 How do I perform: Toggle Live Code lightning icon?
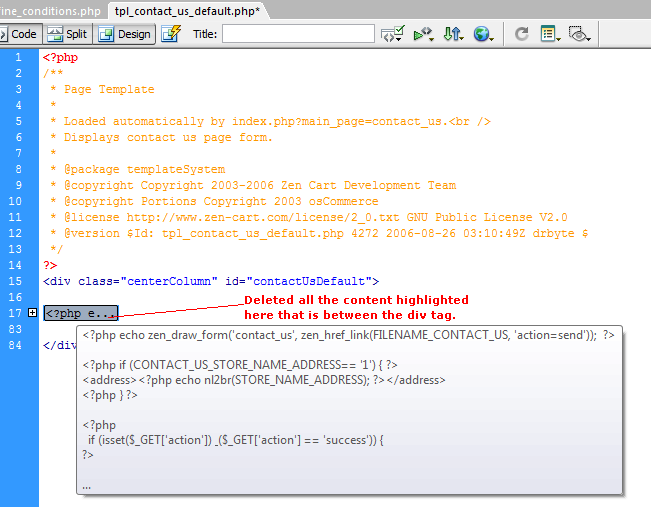[x=171, y=34]
